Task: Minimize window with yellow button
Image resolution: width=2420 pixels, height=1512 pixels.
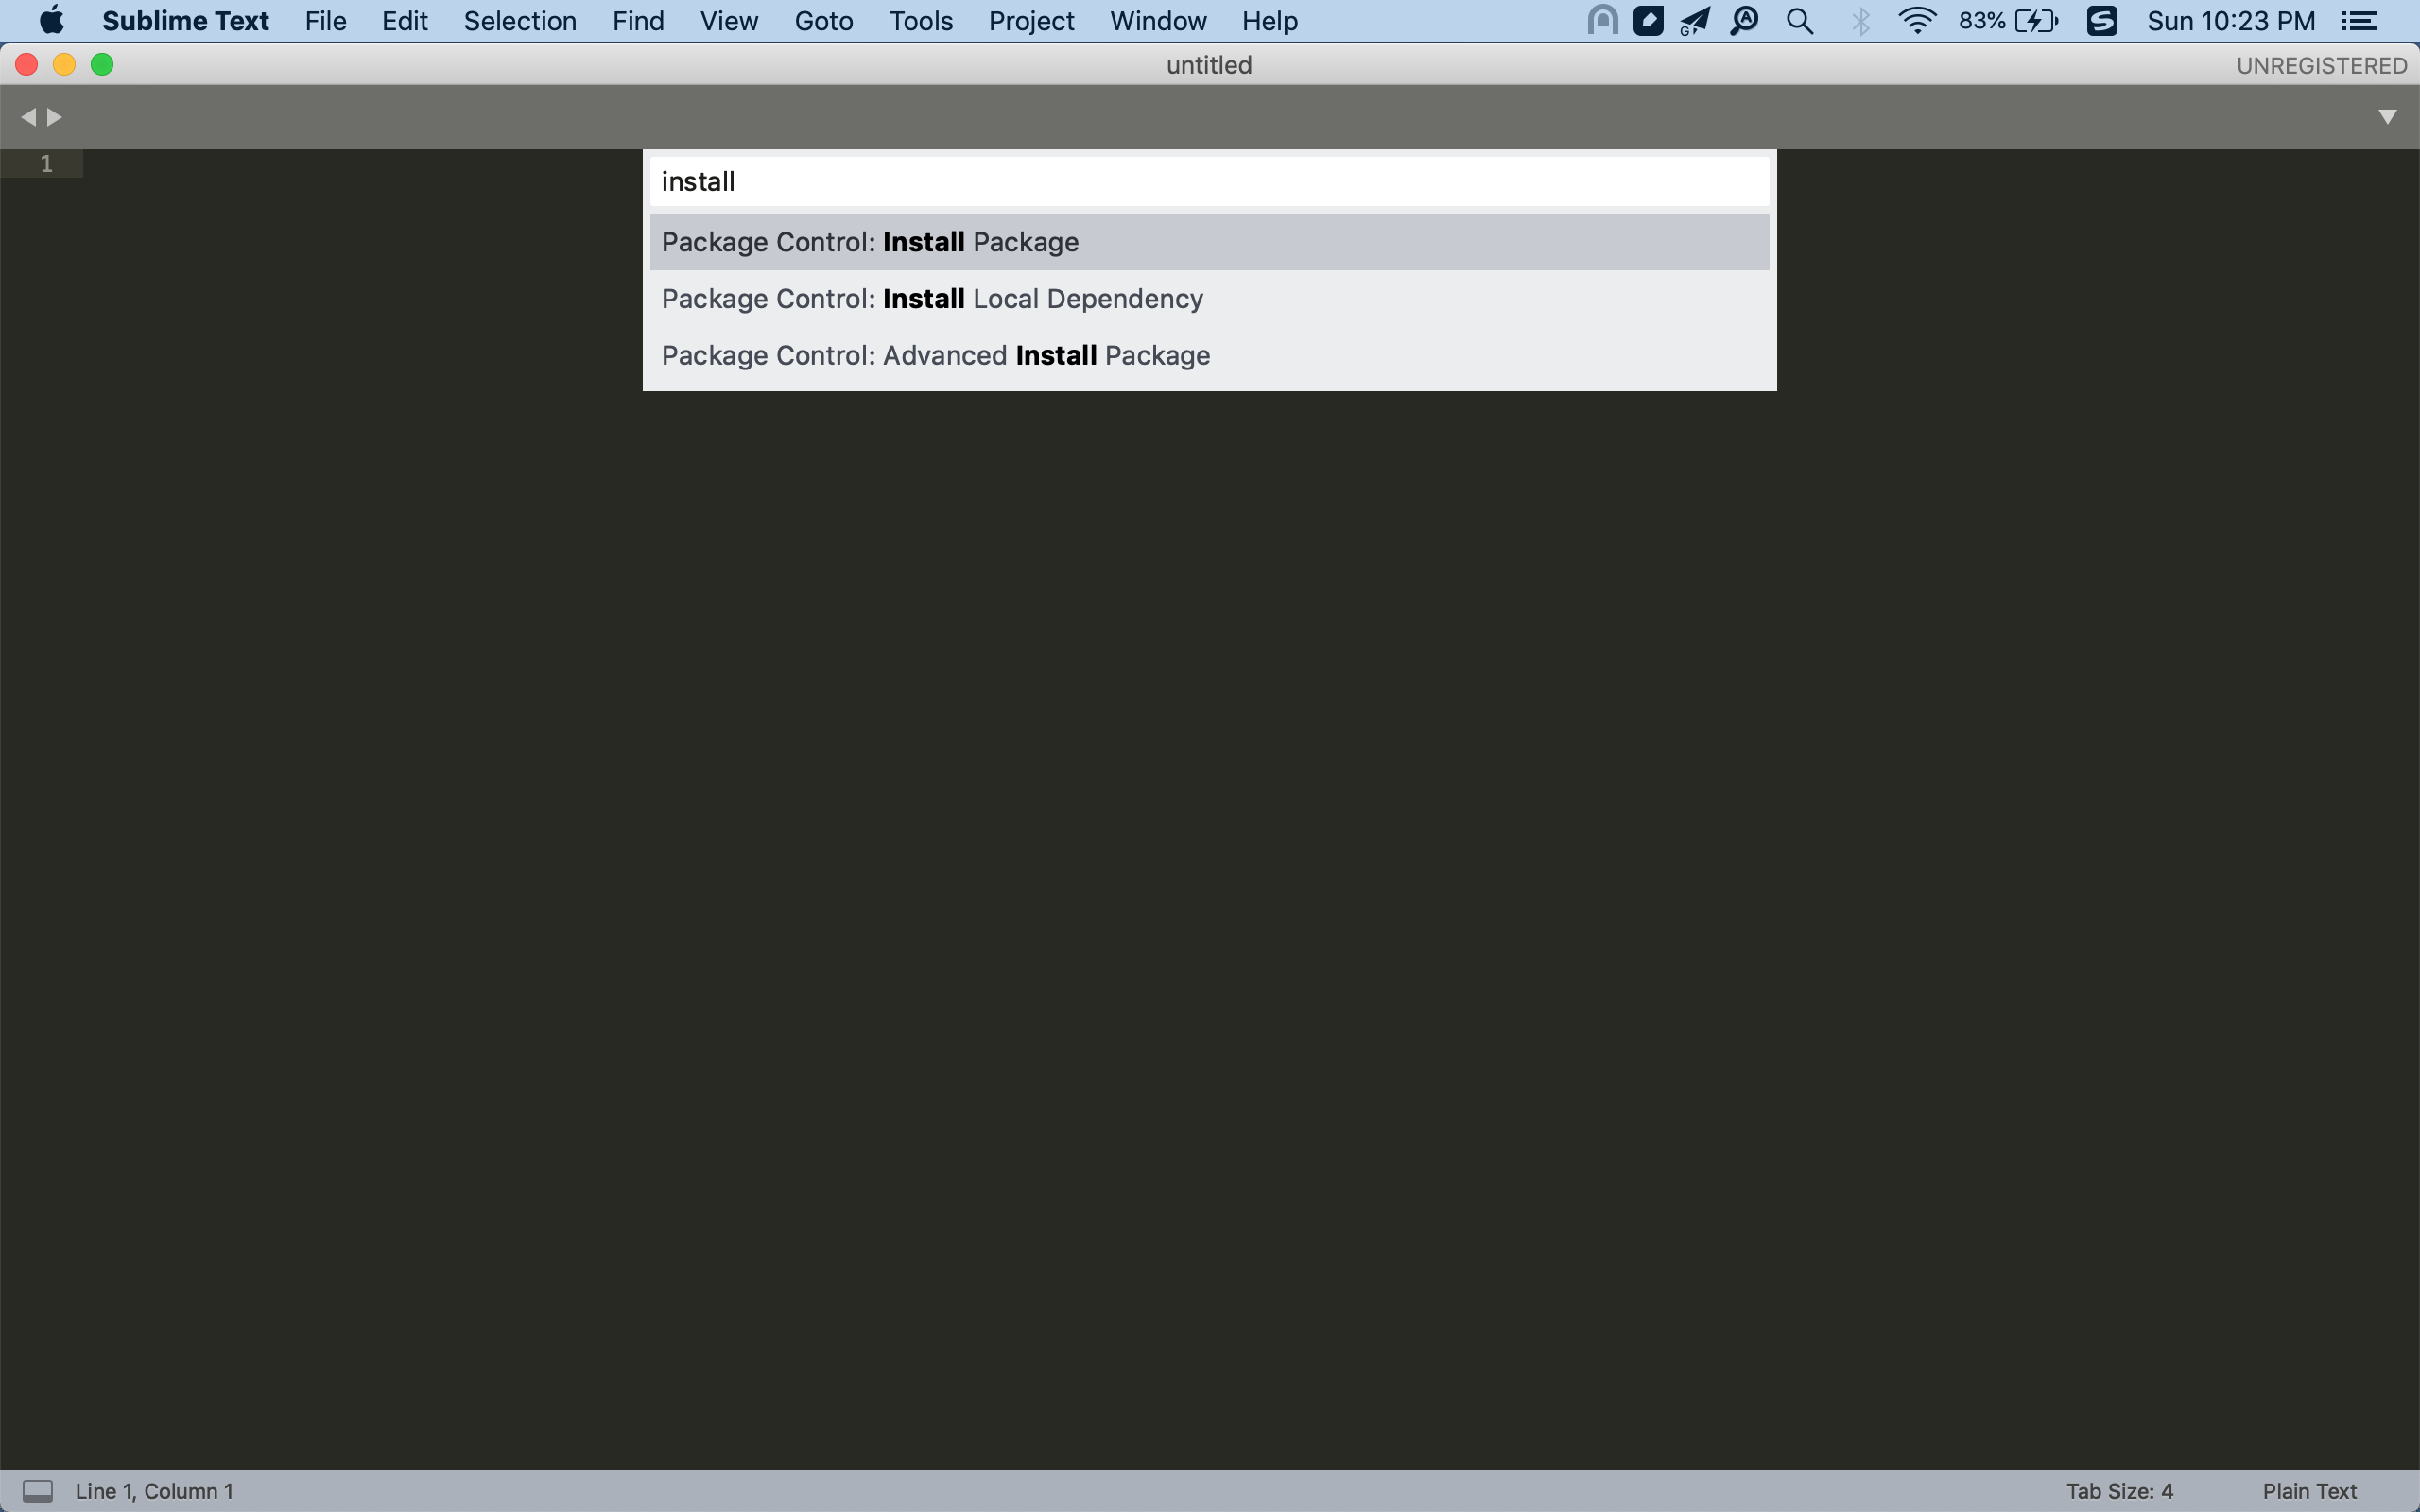Action: [x=64, y=65]
